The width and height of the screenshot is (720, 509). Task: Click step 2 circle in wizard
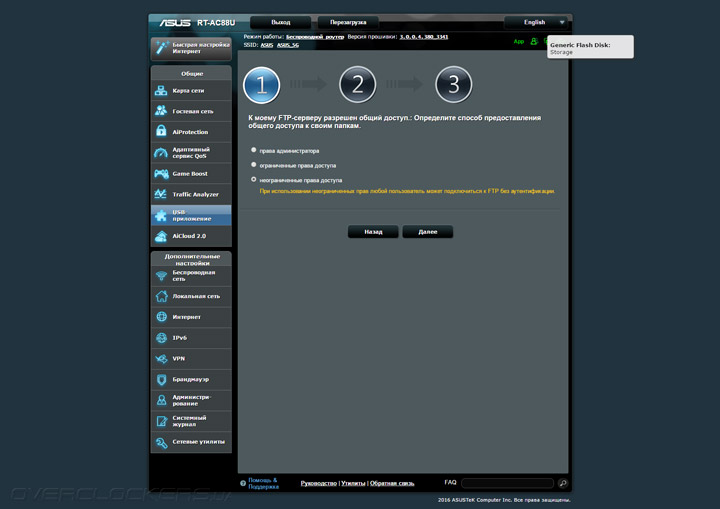pos(357,85)
